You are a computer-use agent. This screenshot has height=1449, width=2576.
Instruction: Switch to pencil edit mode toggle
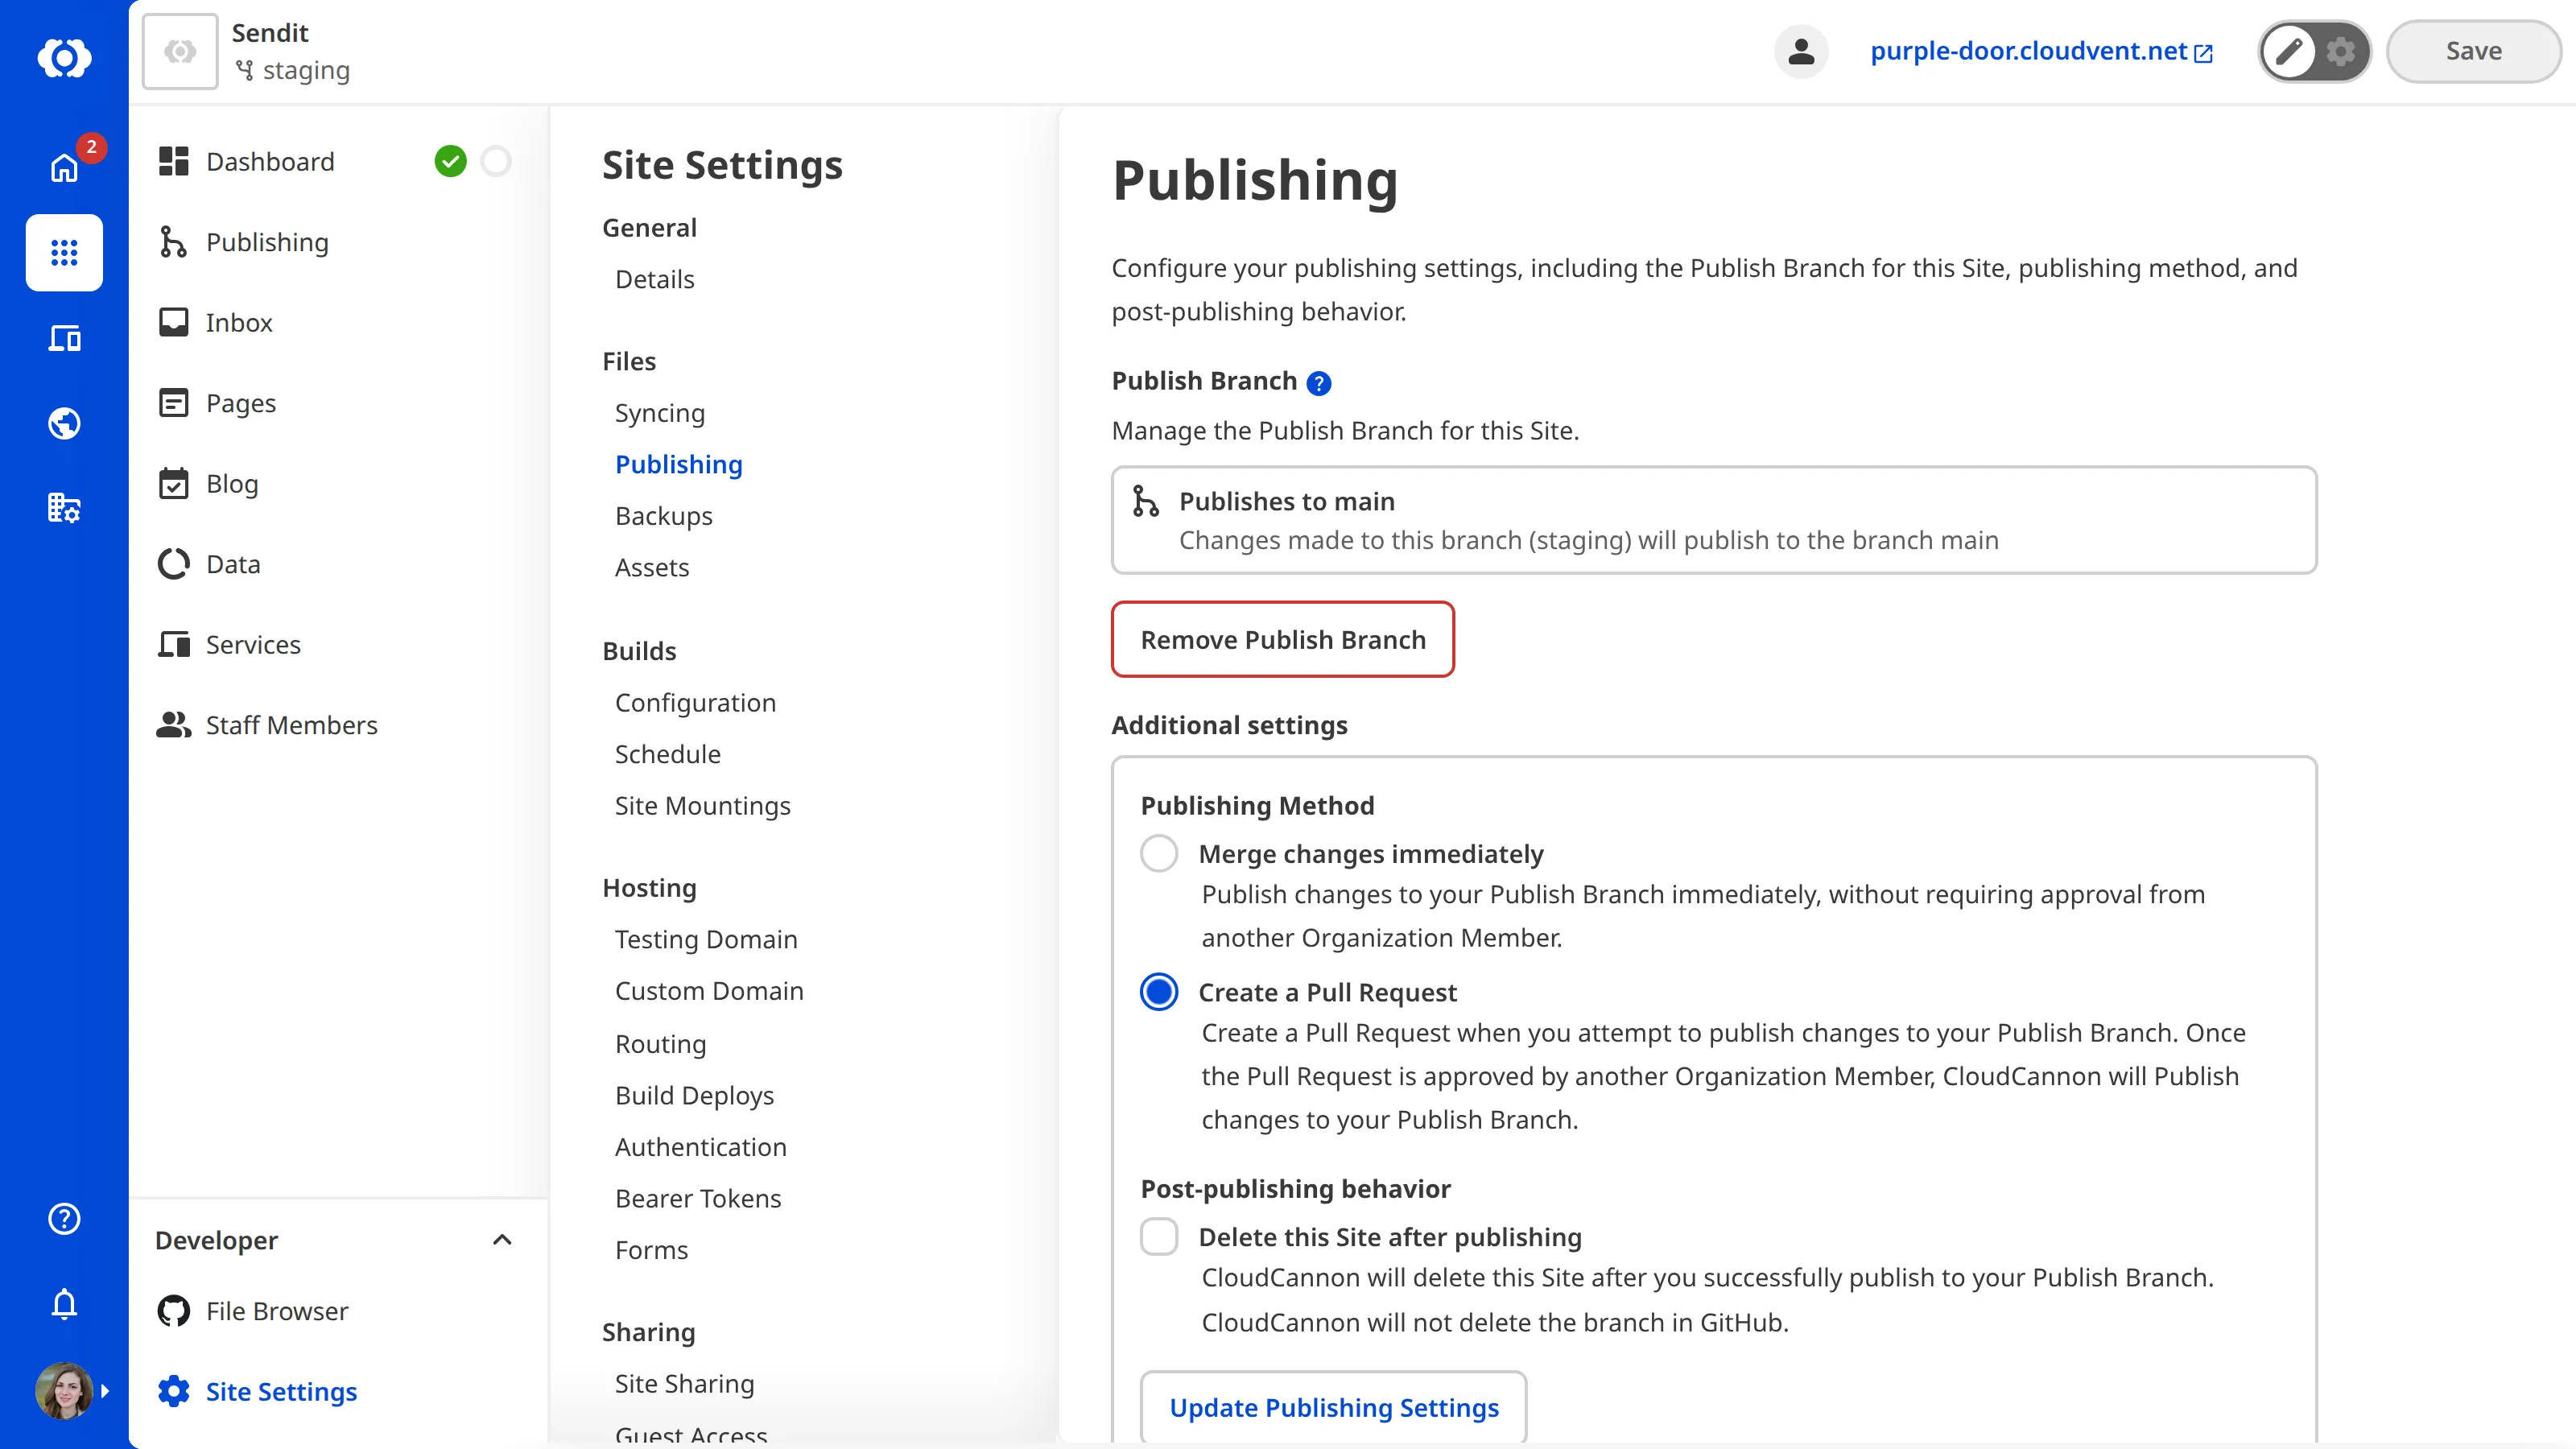(x=2289, y=51)
